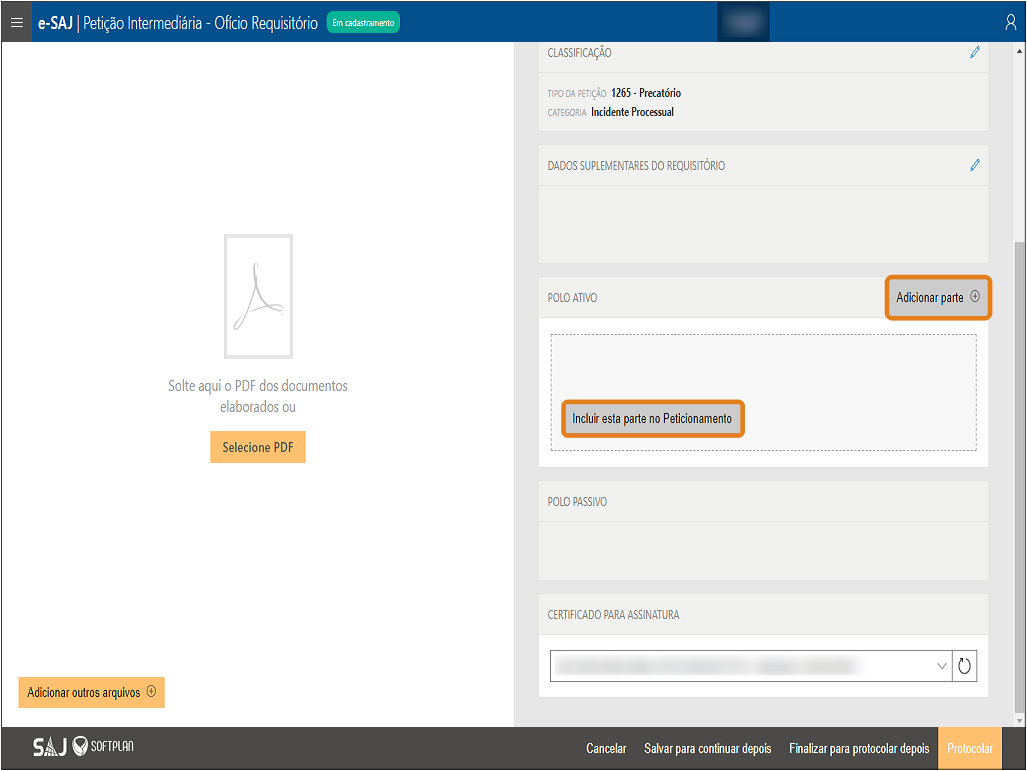The height and width of the screenshot is (771, 1027).
Task: Refresh the signature certificate list
Action: click(964, 666)
